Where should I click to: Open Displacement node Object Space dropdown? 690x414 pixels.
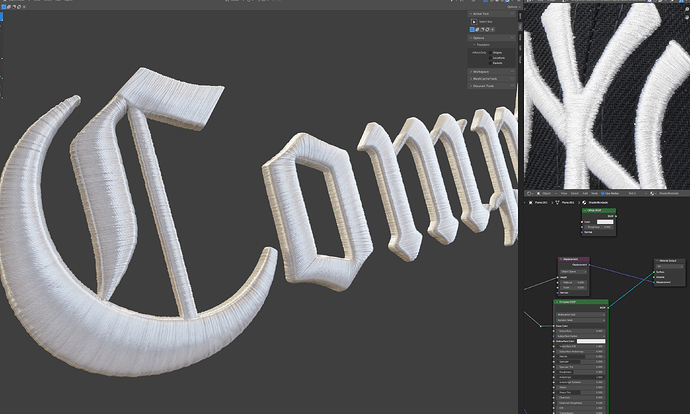pyautogui.click(x=573, y=271)
